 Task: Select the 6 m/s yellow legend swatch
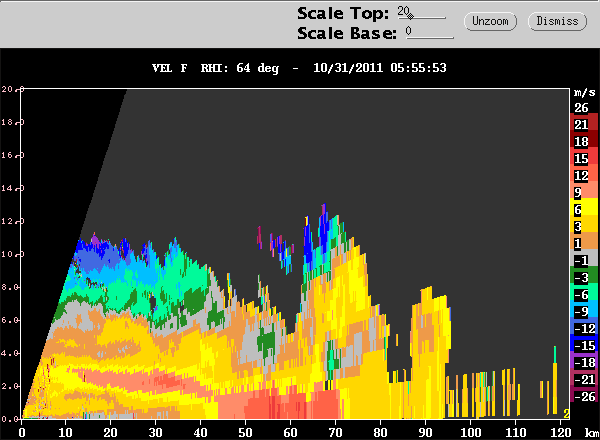(x=584, y=209)
